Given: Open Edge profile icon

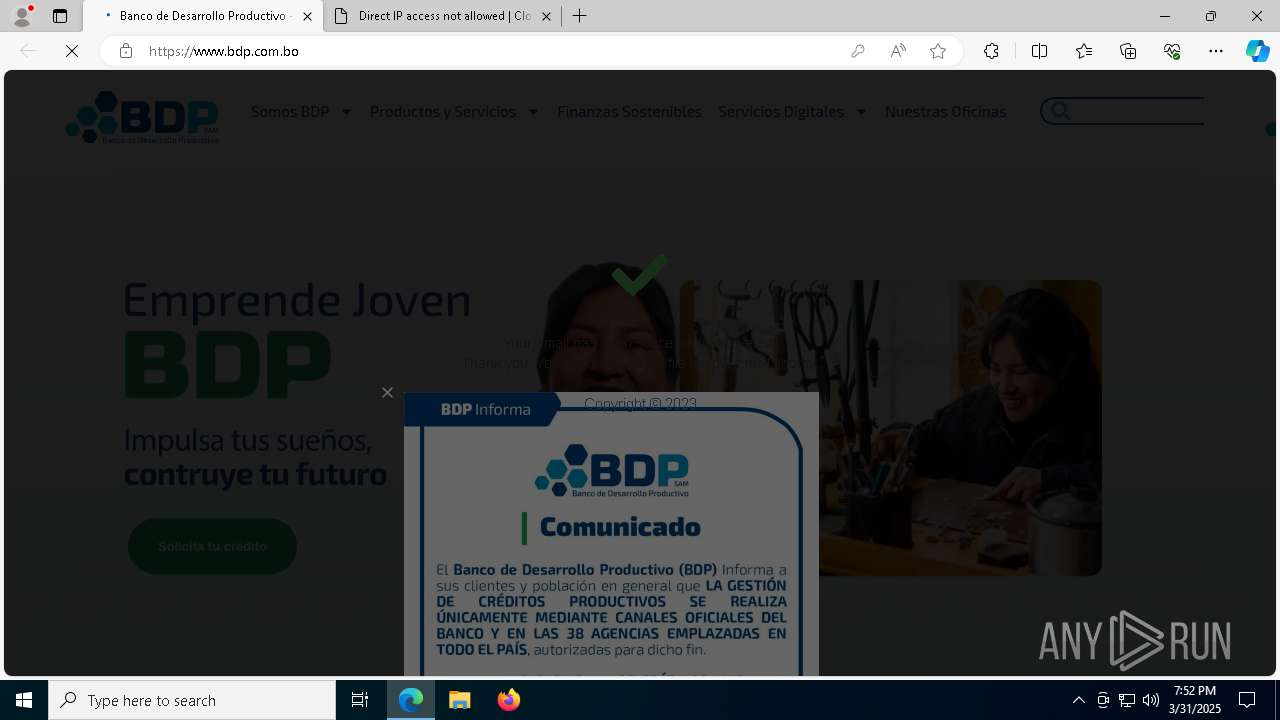Looking at the screenshot, I should tap(22, 16).
